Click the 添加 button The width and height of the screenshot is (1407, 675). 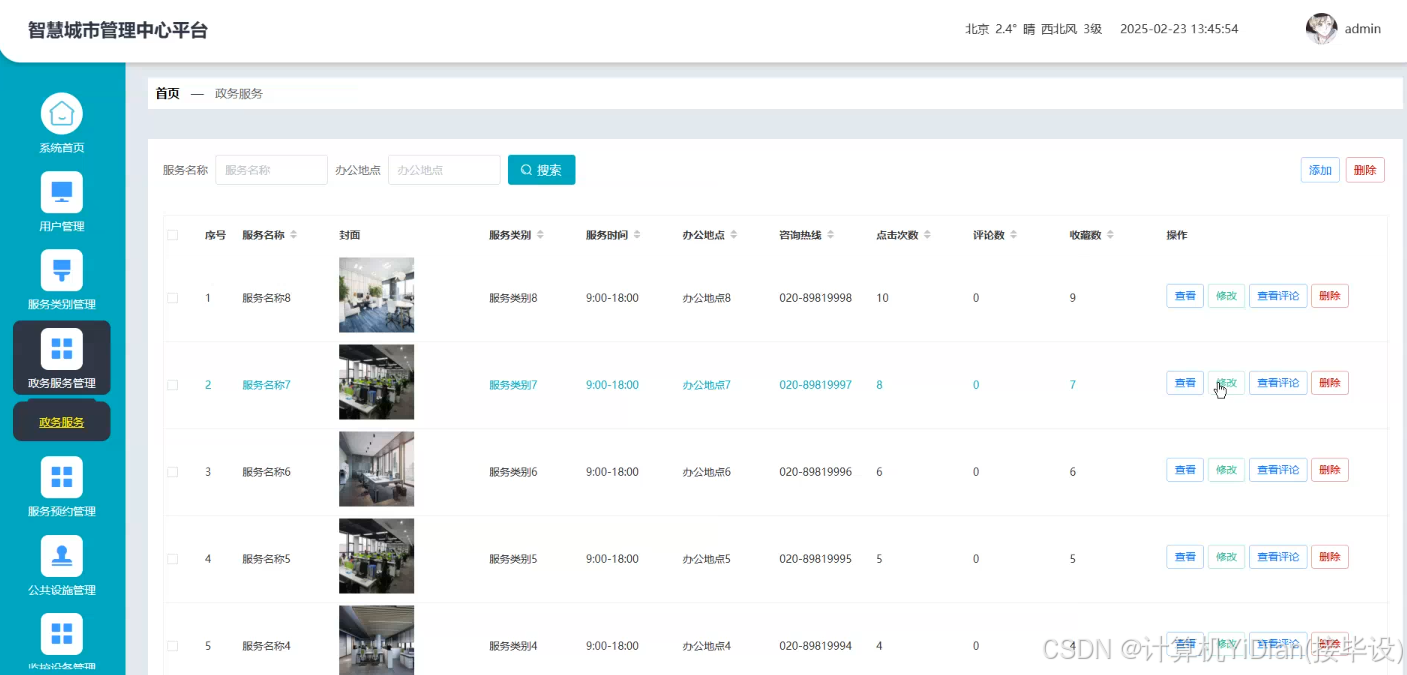point(1320,170)
